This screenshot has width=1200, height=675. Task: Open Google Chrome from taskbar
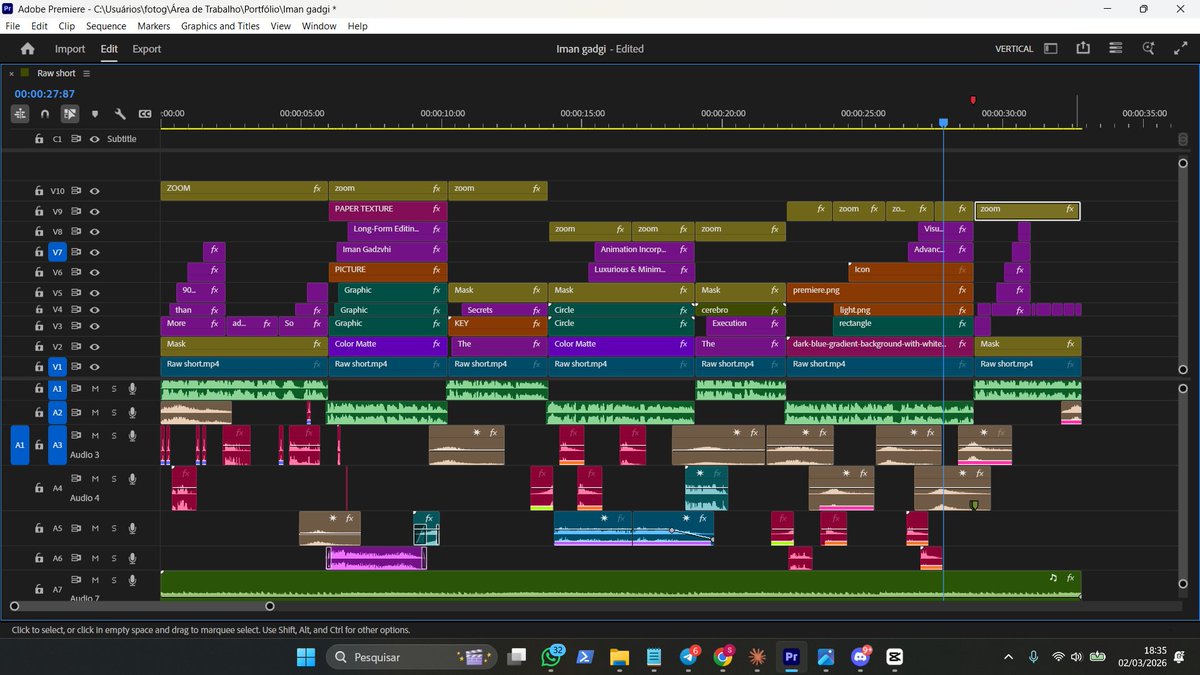pos(724,657)
